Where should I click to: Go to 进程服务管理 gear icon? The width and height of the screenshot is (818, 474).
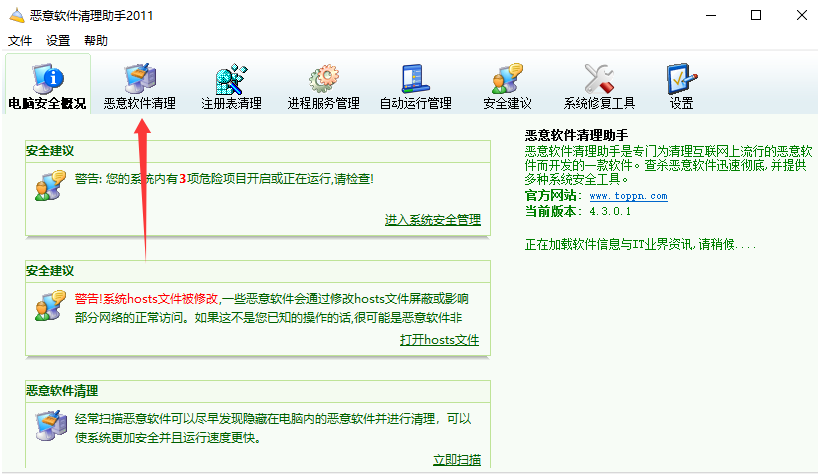(x=323, y=79)
